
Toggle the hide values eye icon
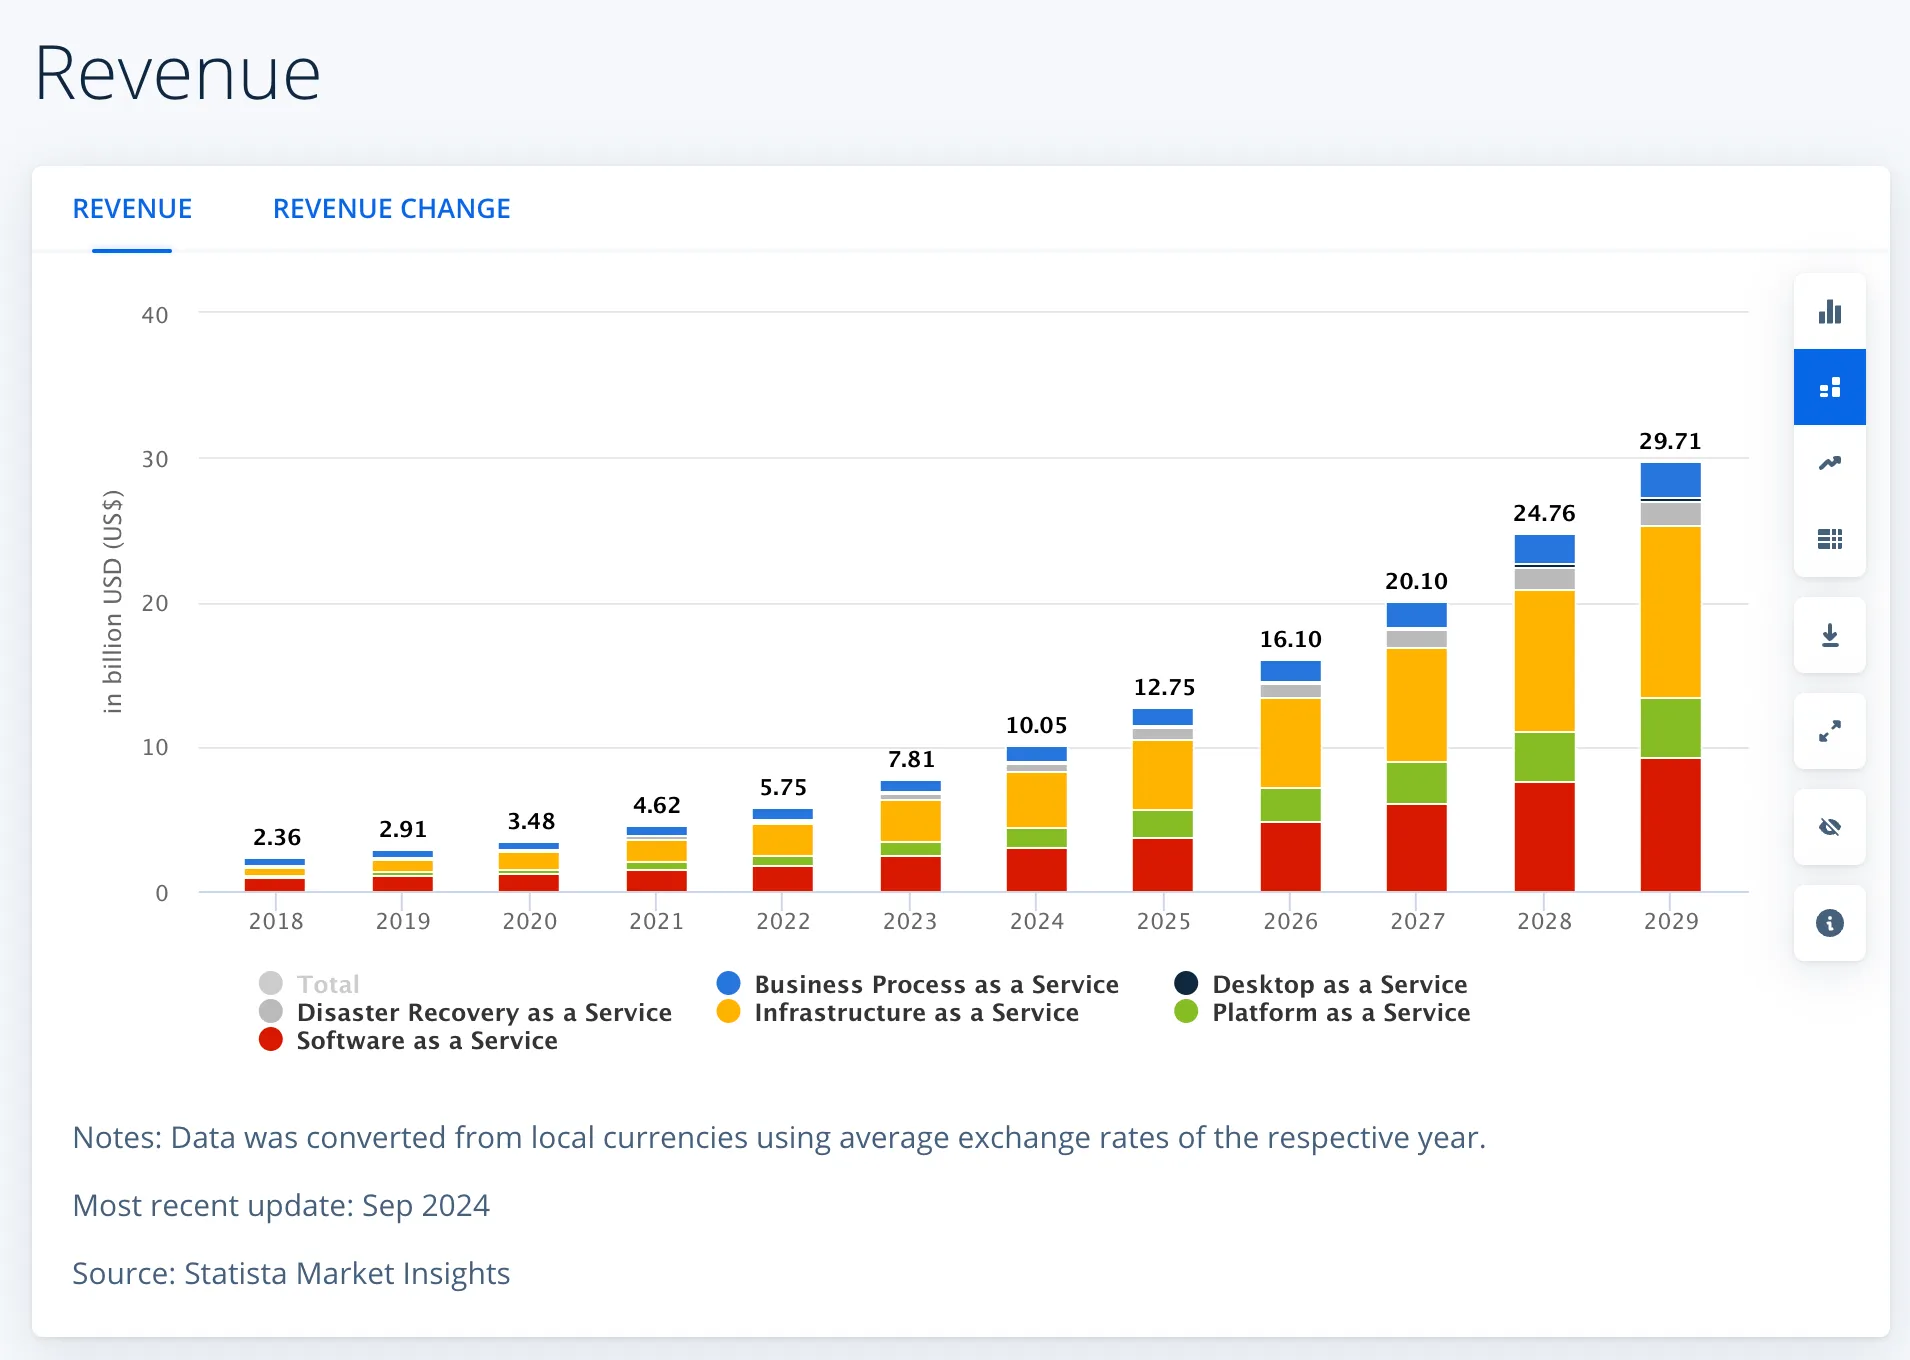(x=1829, y=828)
